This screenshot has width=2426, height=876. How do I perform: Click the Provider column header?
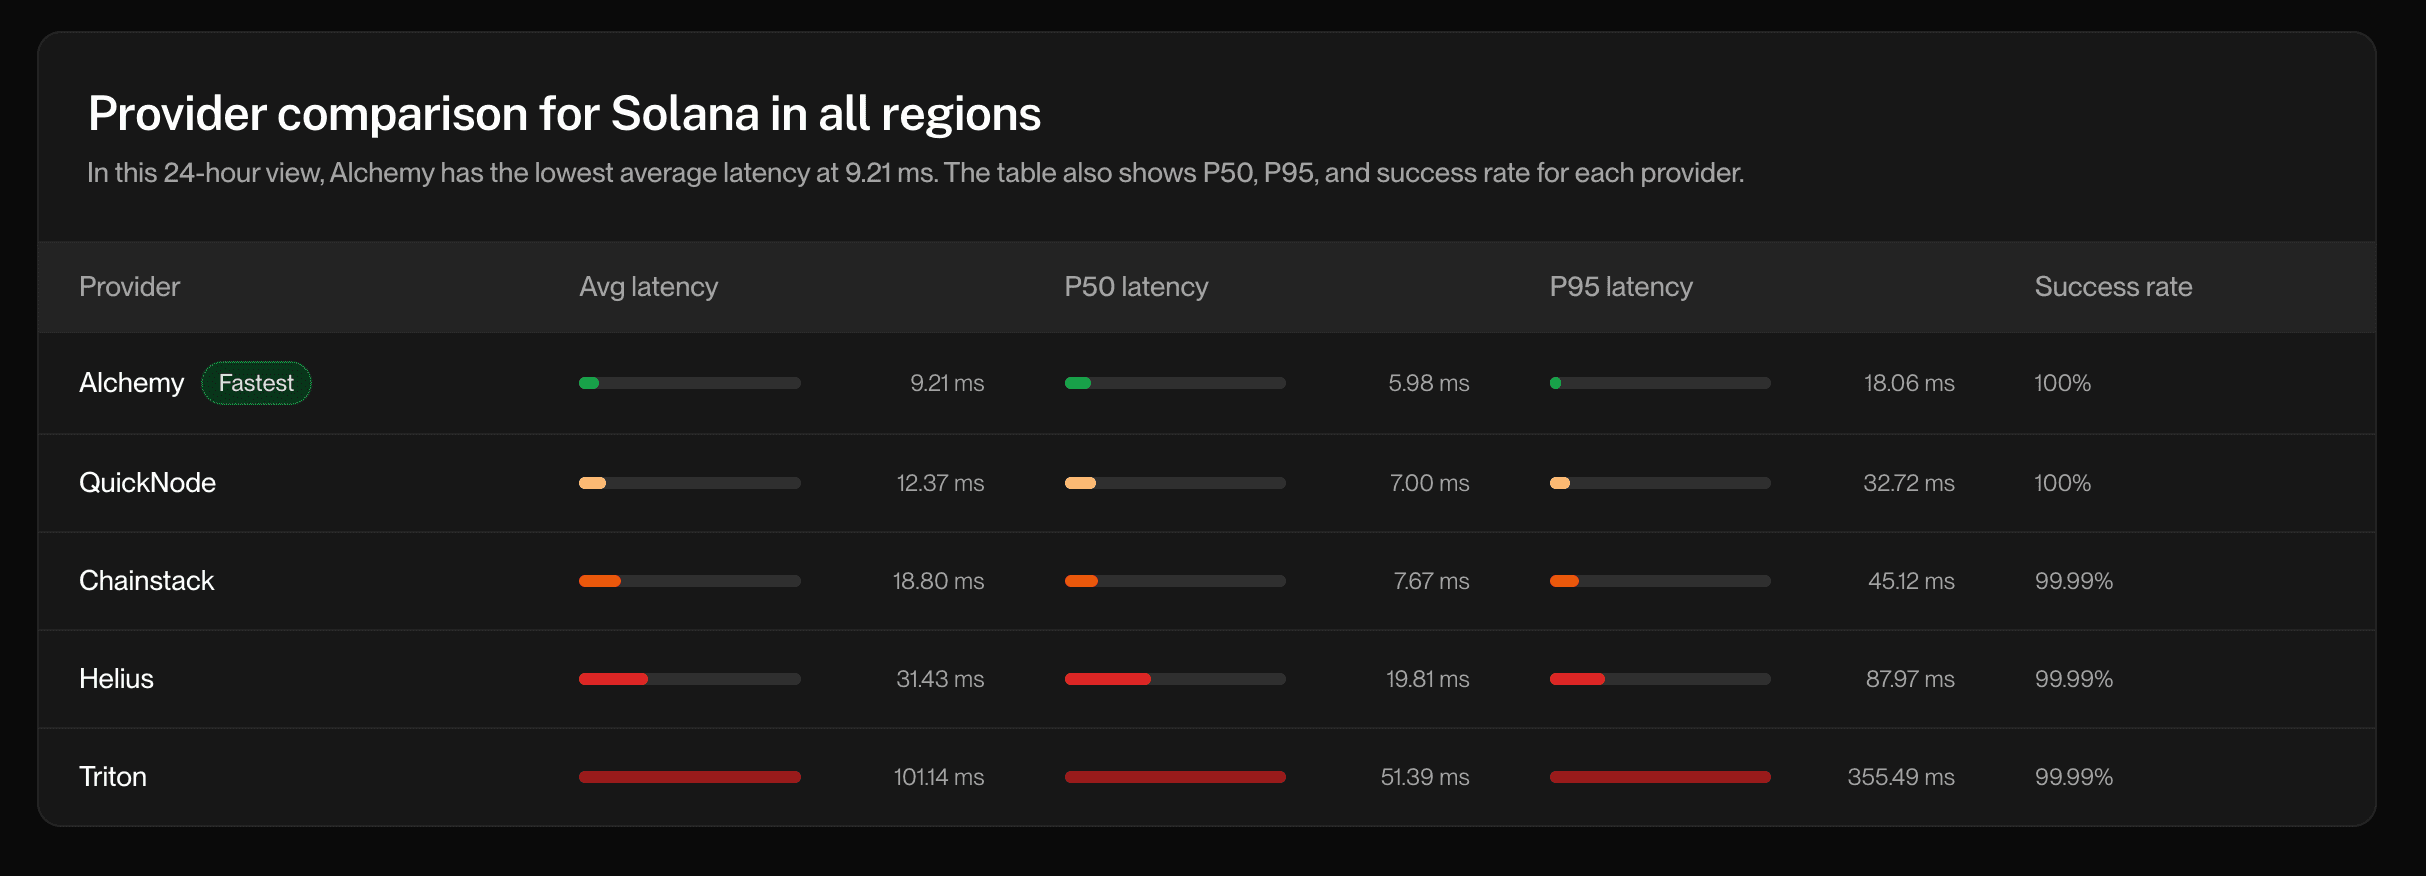[x=129, y=287]
